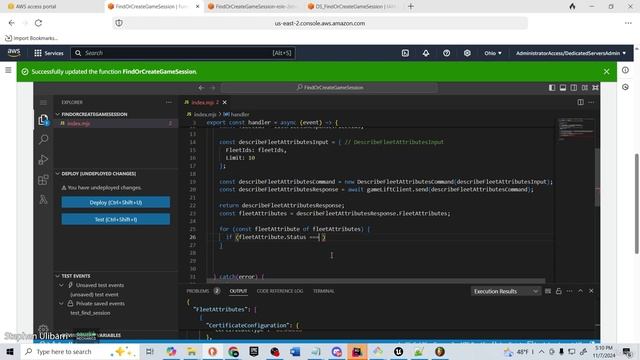Open Explorer more actions ellipsis
The height and width of the screenshot is (360, 640).
click(x=169, y=102)
